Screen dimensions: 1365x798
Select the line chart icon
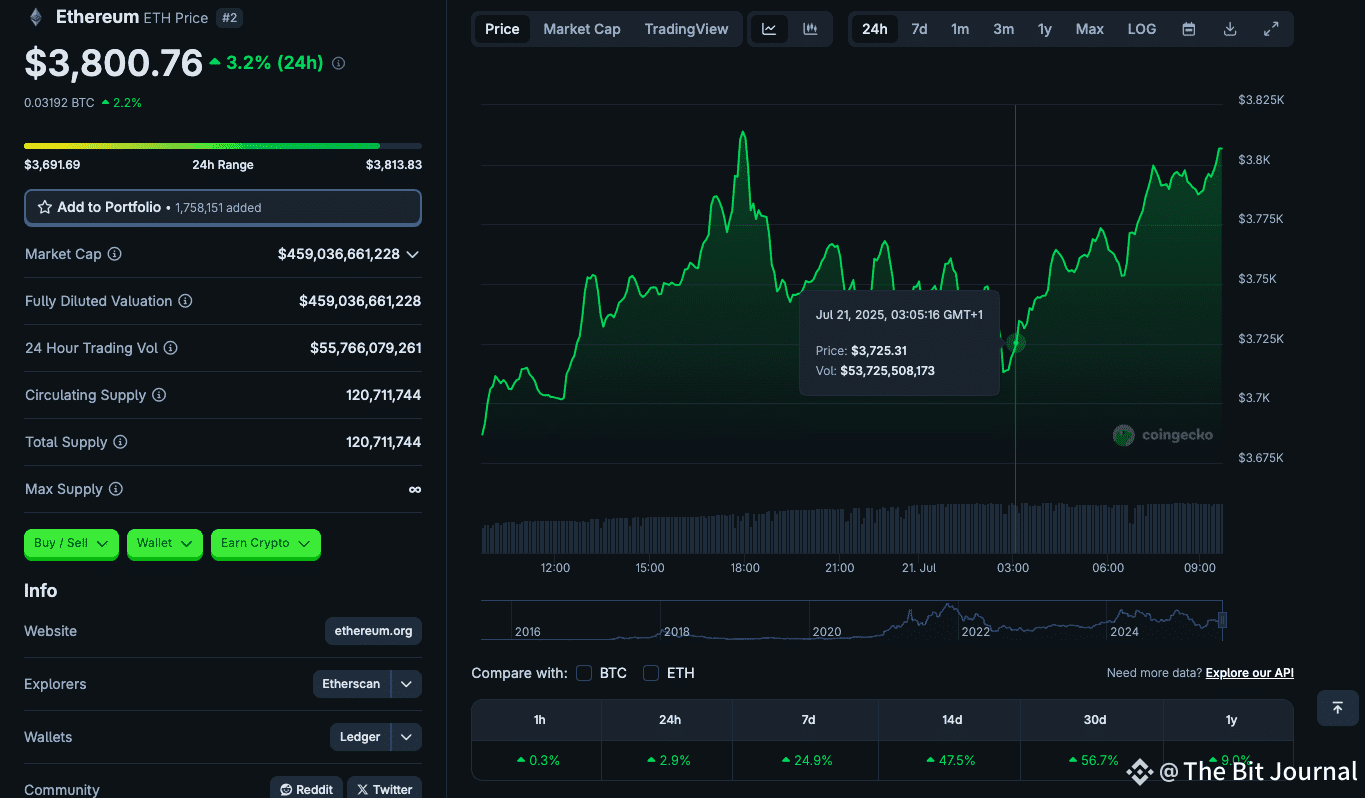pos(769,29)
